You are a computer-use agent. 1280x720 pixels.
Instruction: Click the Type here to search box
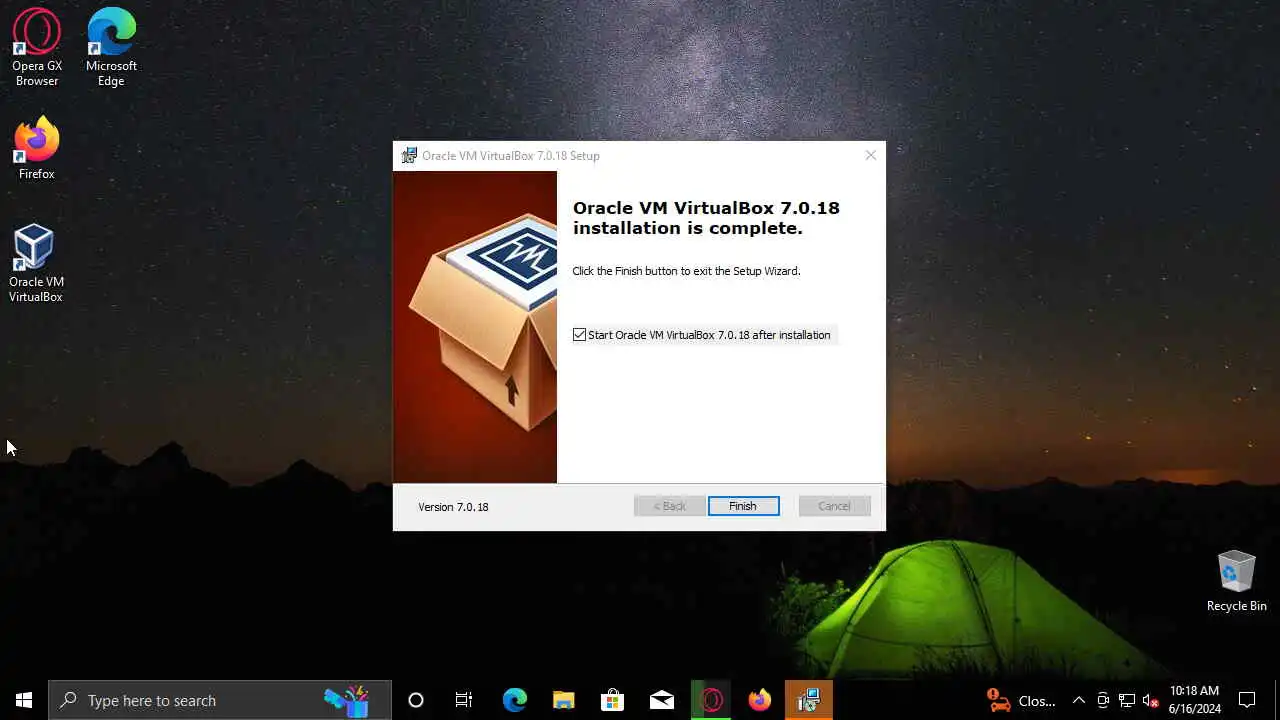coord(220,700)
